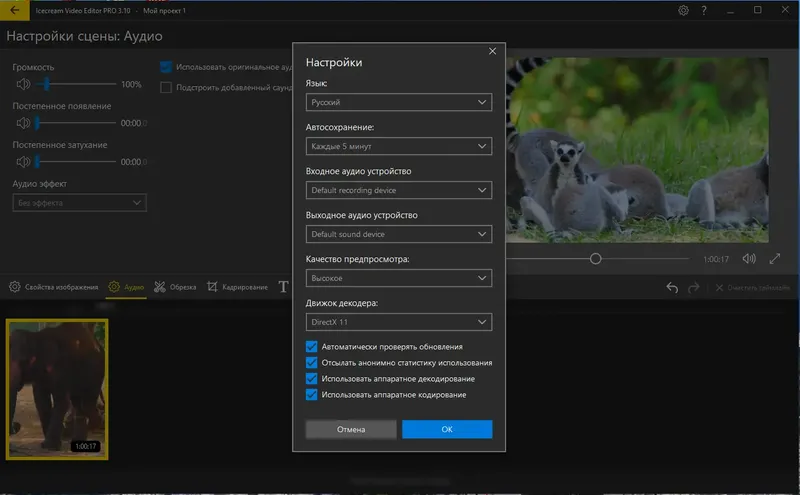Open the Движок декодера DirectX 11 dropdown
This screenshot has width=800, height=495.
[x=398, y=322]
